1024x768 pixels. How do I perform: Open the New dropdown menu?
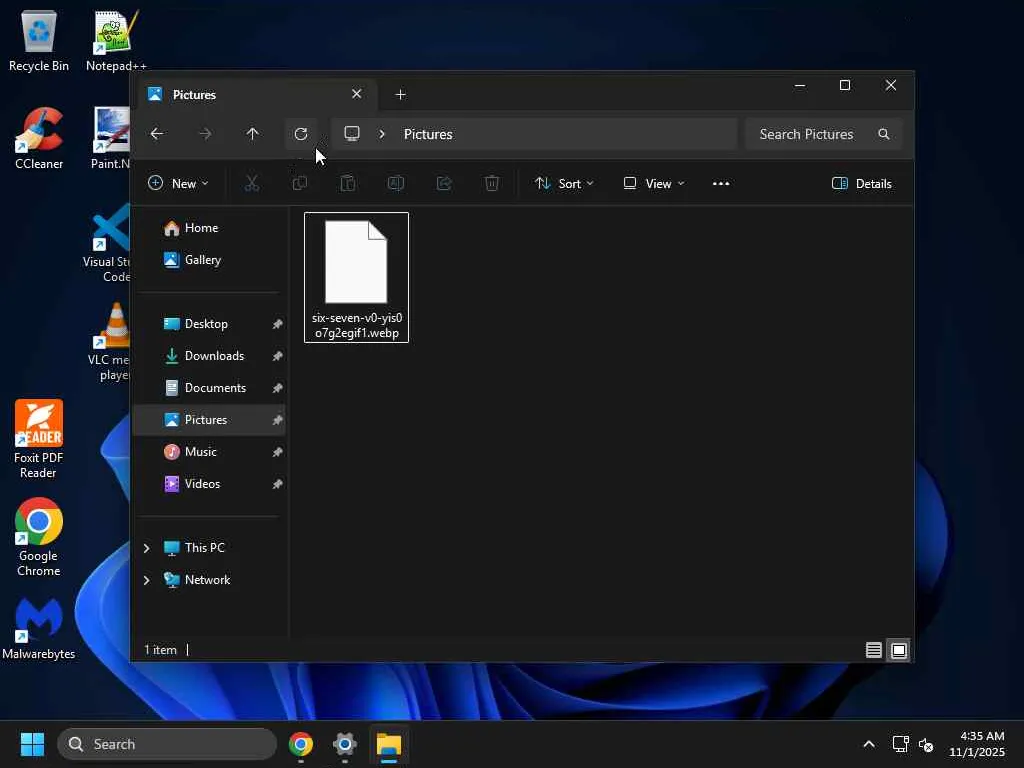178,184
